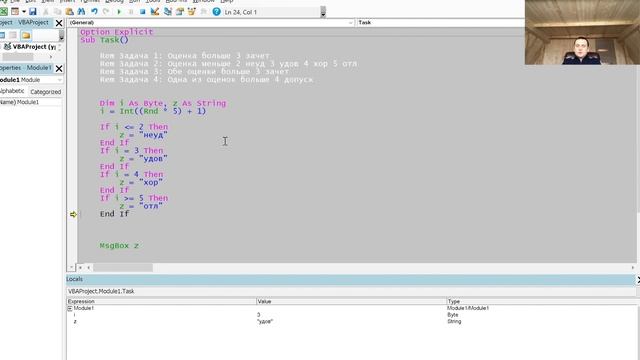Switch to the Categorized properties tab
This screenshot has width=640, height=360.
45,92
